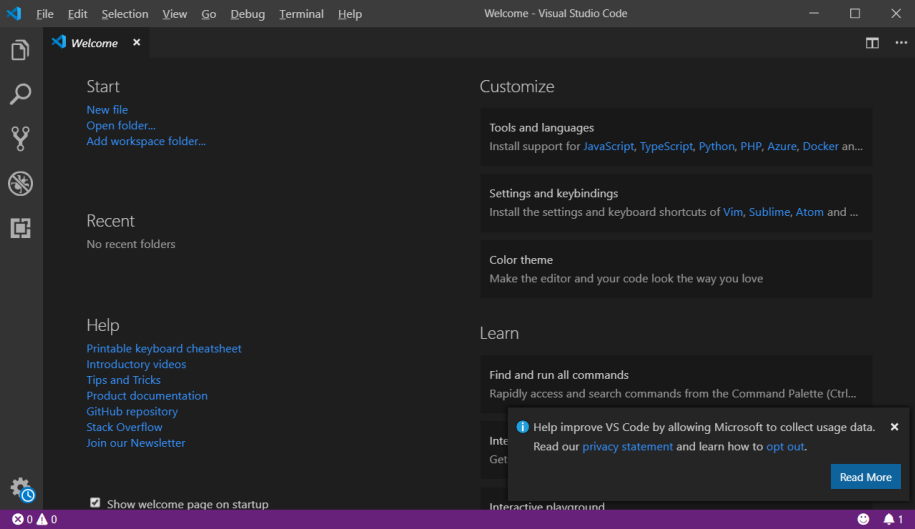Open Product documentation link

[x=147, y=395]
